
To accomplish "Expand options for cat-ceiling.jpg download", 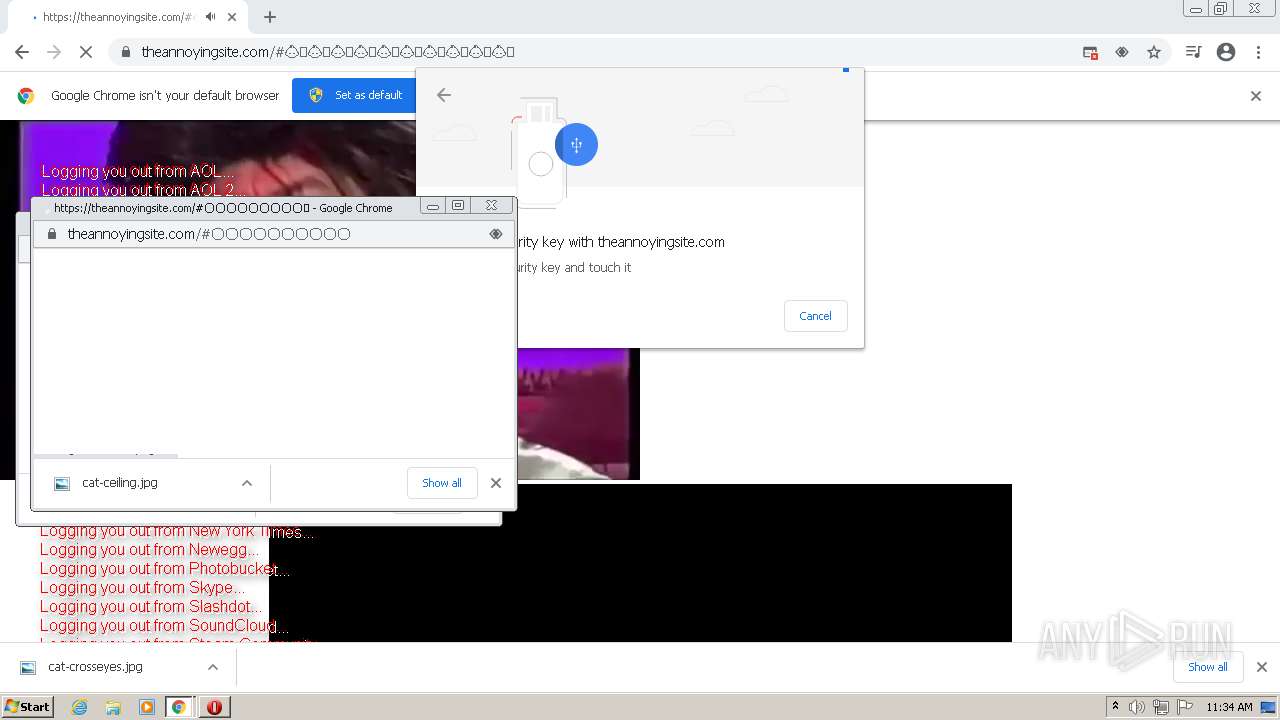I will [247, 483].
